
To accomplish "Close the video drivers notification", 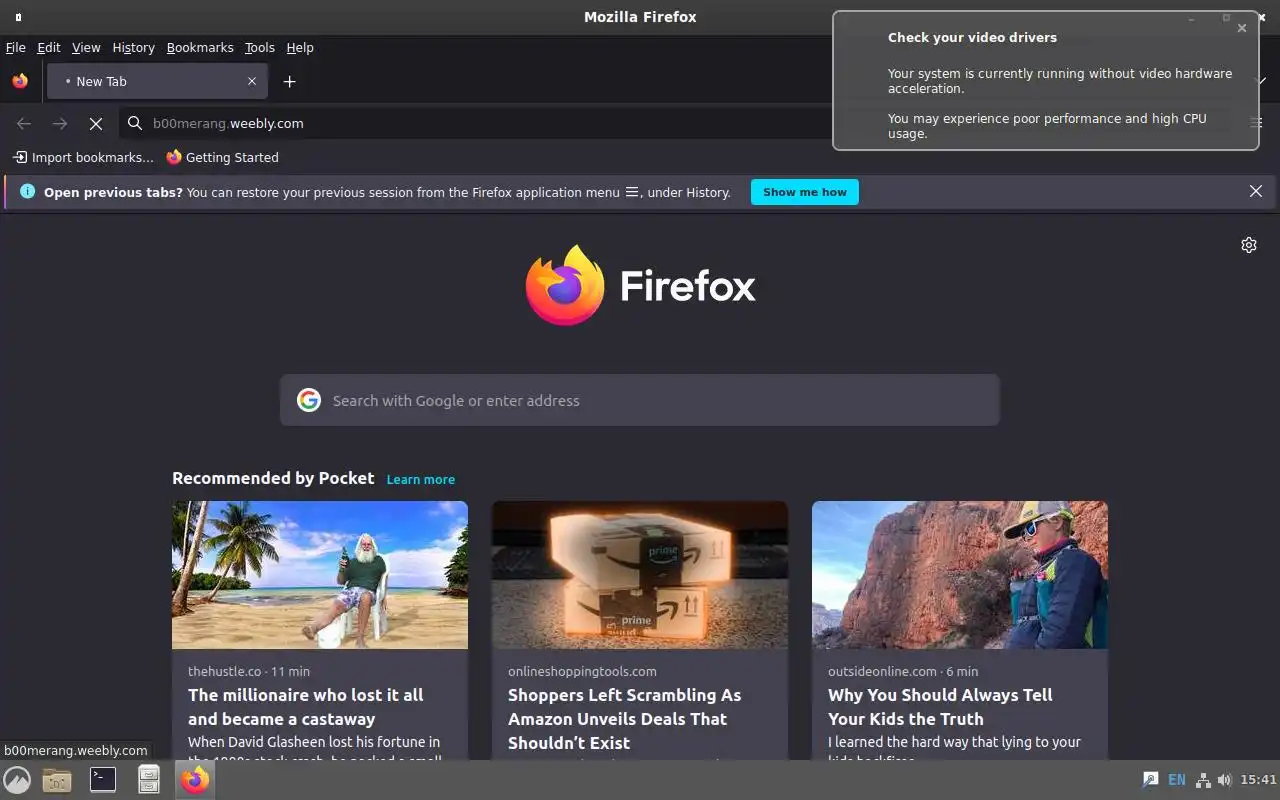I will (1242, 28).
